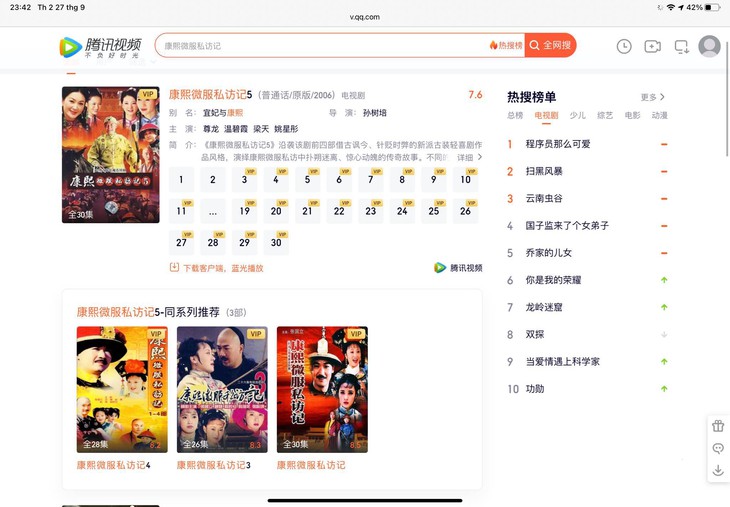Expand hidden episodes with the ellipsis button
The image size is (730, 507).
coord(212,212)
